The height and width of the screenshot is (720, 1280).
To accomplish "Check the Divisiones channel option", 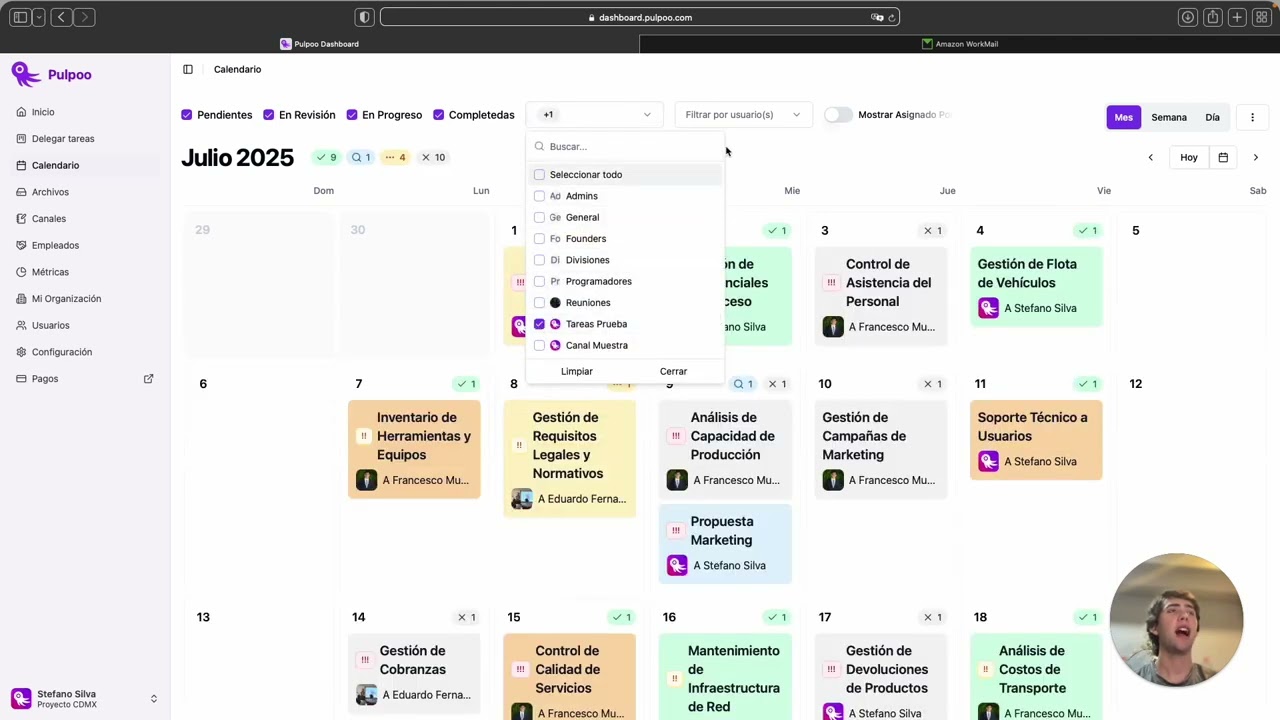I will 540,260.
